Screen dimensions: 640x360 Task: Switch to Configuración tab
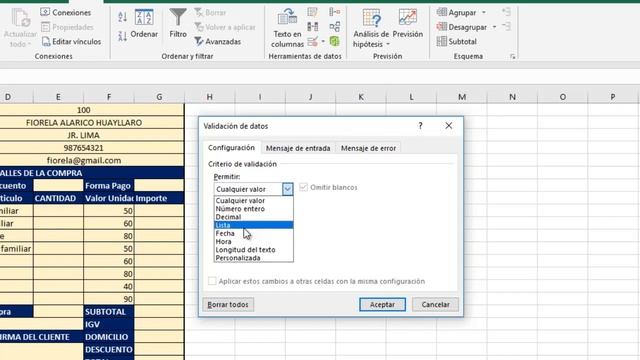pos(231,148)
